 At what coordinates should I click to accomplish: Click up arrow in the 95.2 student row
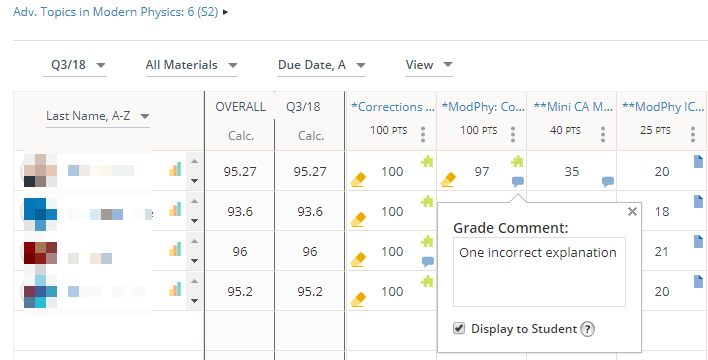(x=195, y=281)
